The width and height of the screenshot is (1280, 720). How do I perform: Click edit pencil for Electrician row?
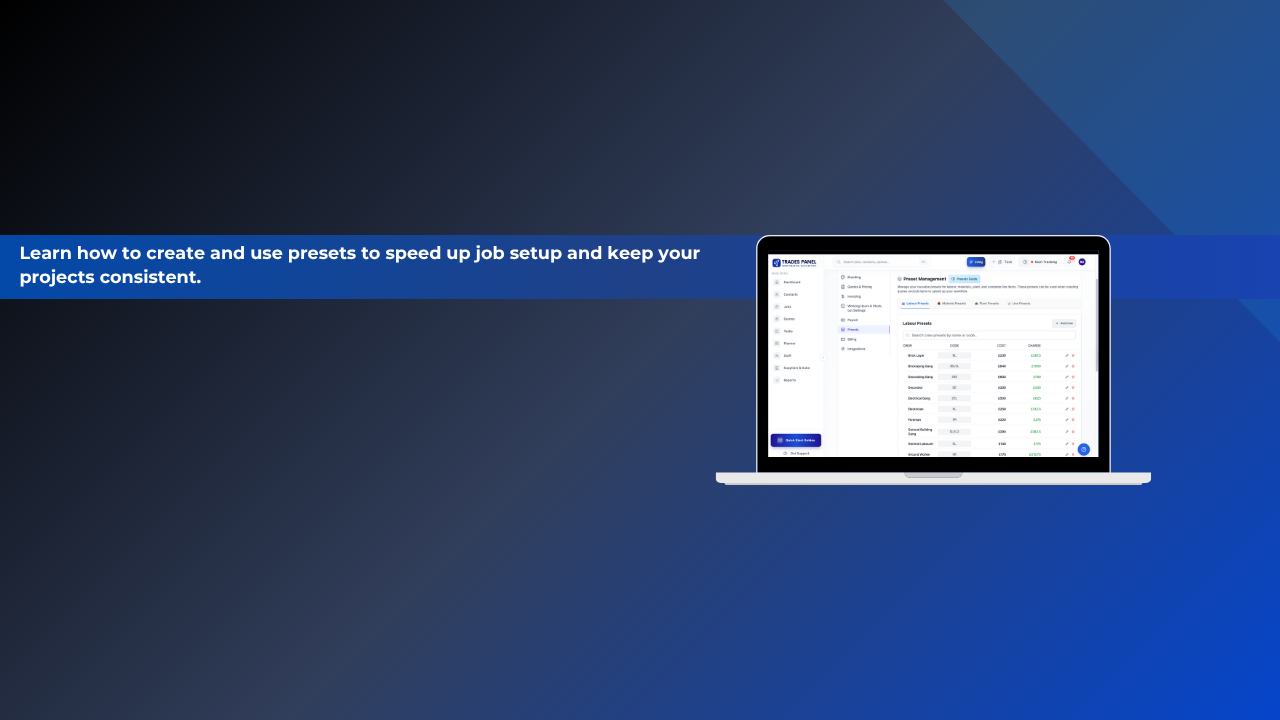[1066, 409]
